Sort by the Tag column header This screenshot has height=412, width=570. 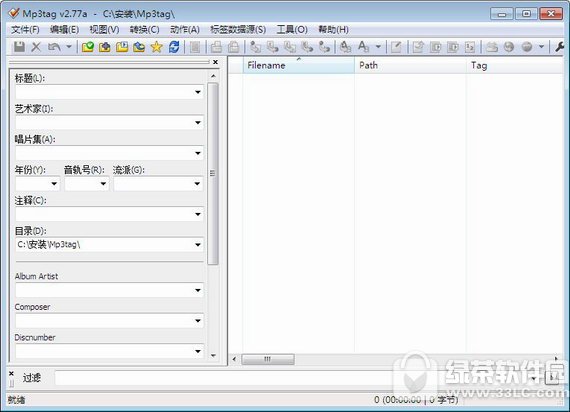(x=515, y=65)
